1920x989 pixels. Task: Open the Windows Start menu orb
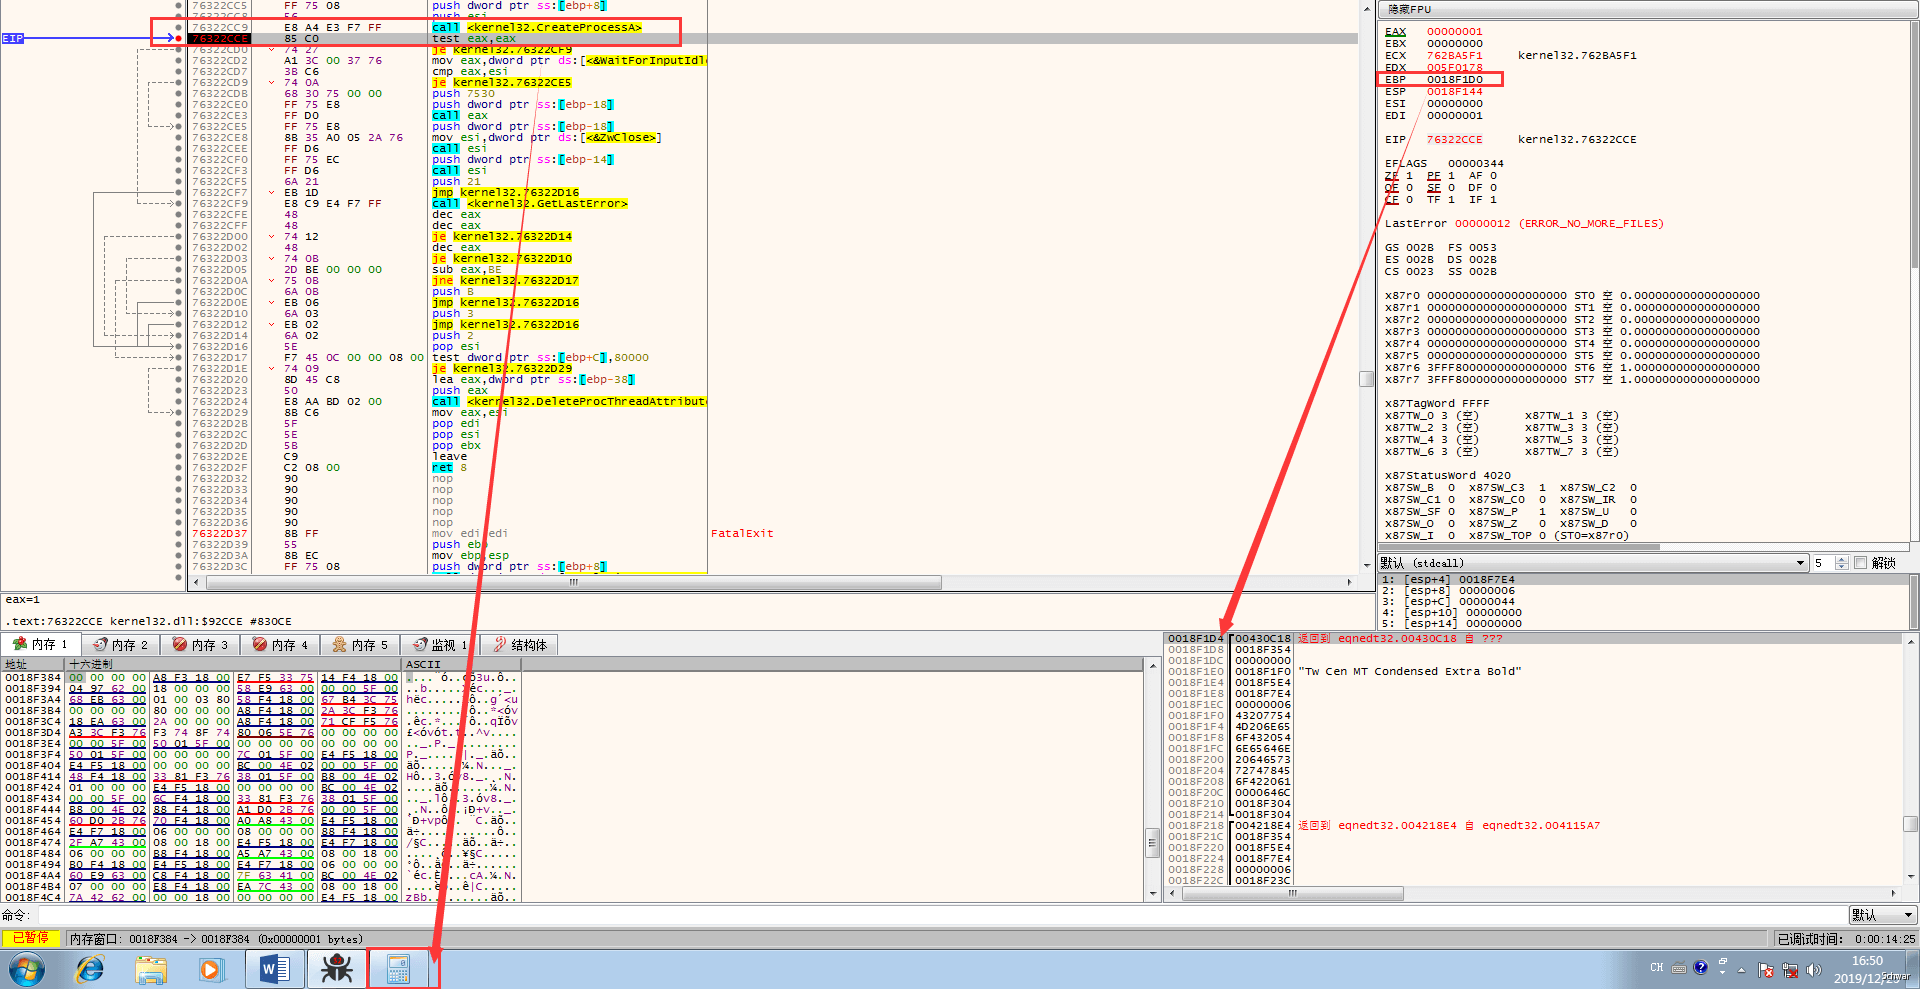(27, 969)
